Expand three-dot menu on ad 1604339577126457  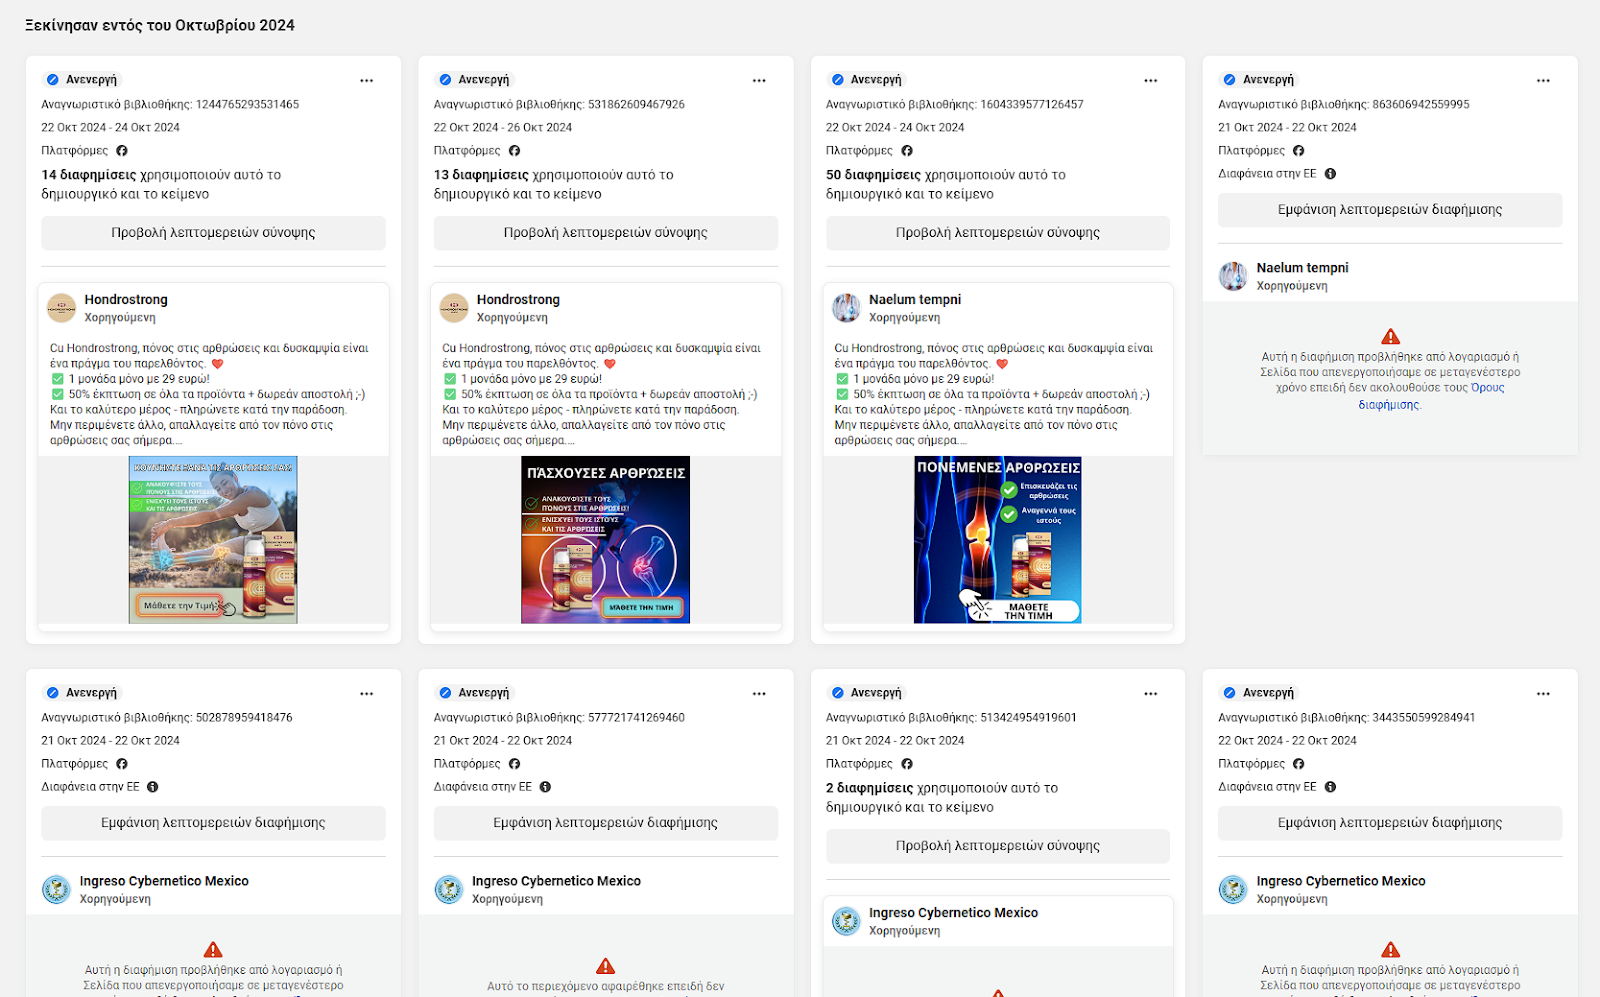click(x=1151, y=80)
